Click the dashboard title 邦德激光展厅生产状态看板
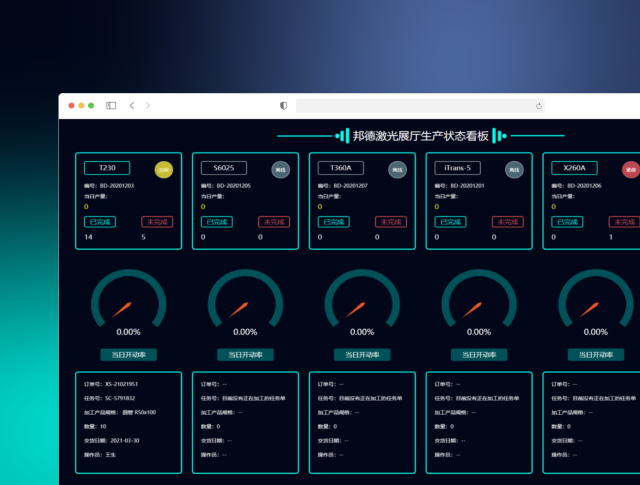 coord(421,136)
